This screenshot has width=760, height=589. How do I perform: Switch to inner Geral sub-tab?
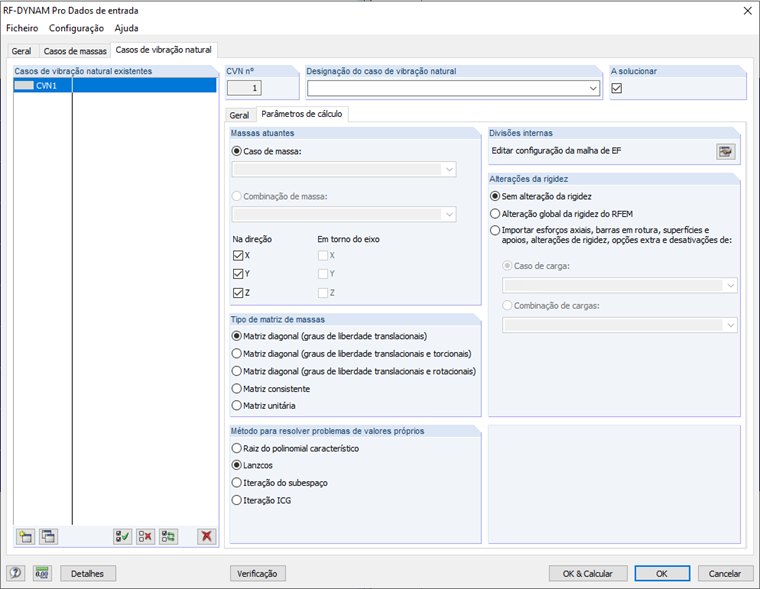pos(239,115)
